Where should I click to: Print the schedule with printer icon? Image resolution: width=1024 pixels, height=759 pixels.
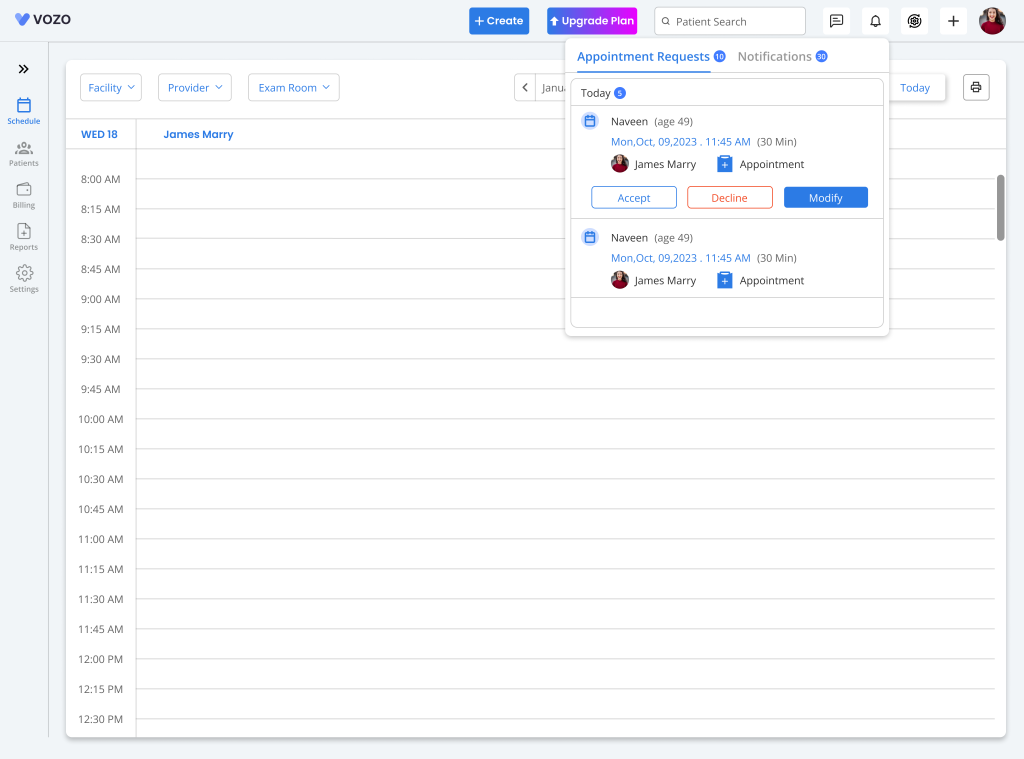tap(976, 88)
